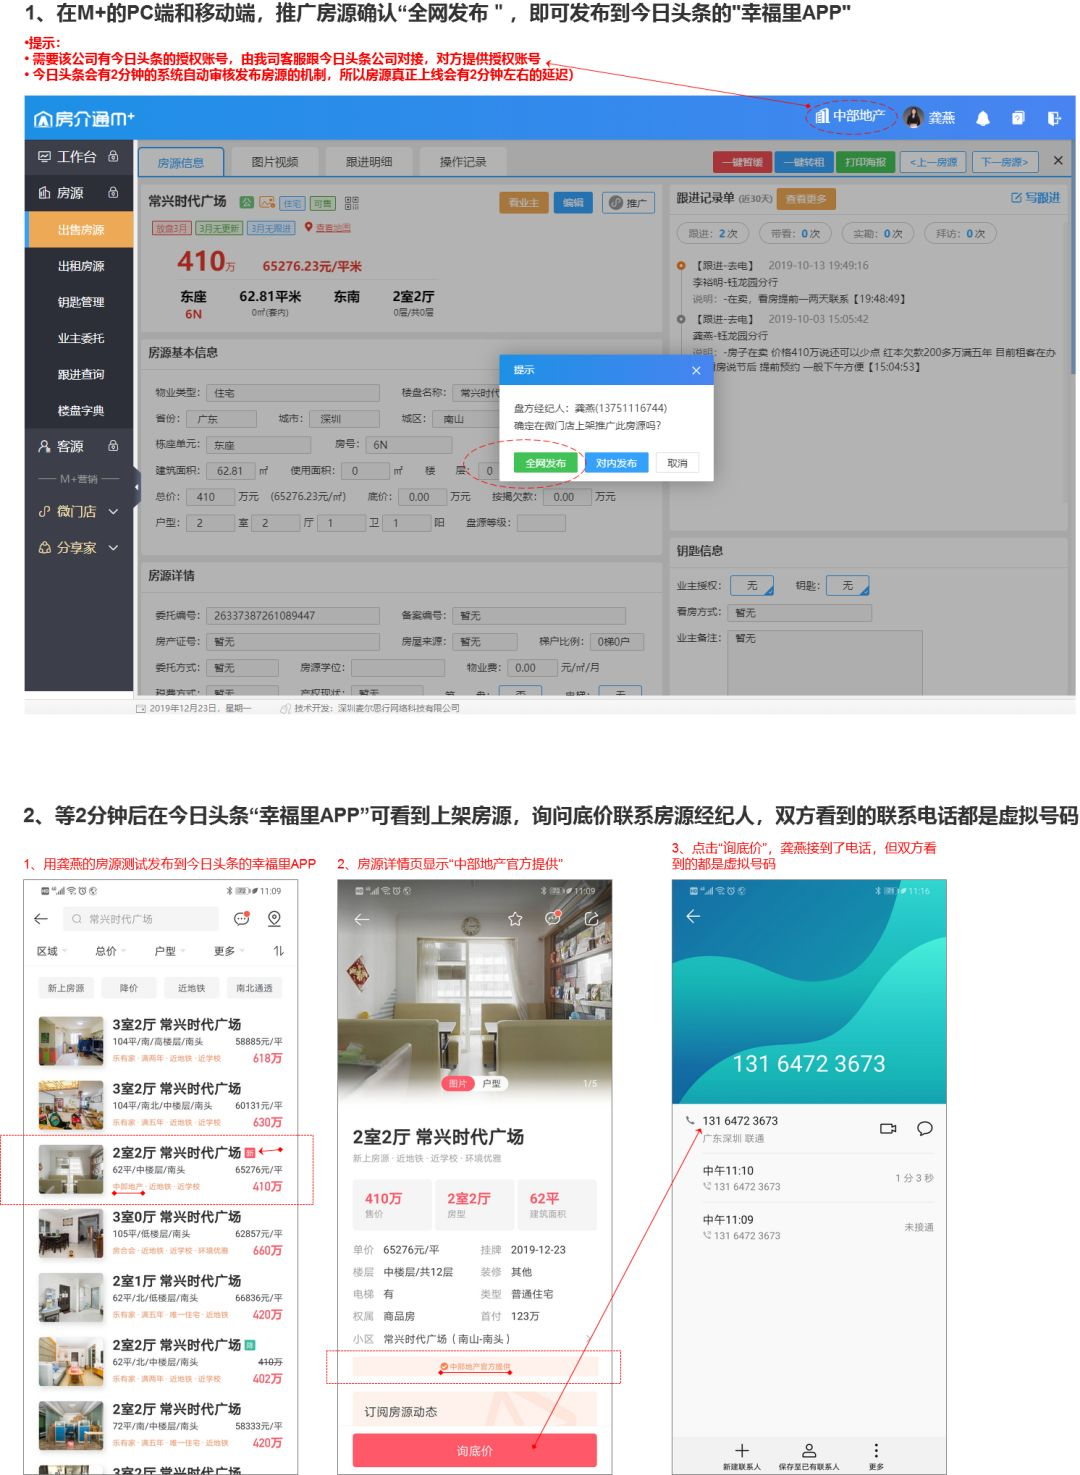Click the logout icon in the blue header
Viewport: 1080px width, 1475px height.
[x=1054, y=118]
